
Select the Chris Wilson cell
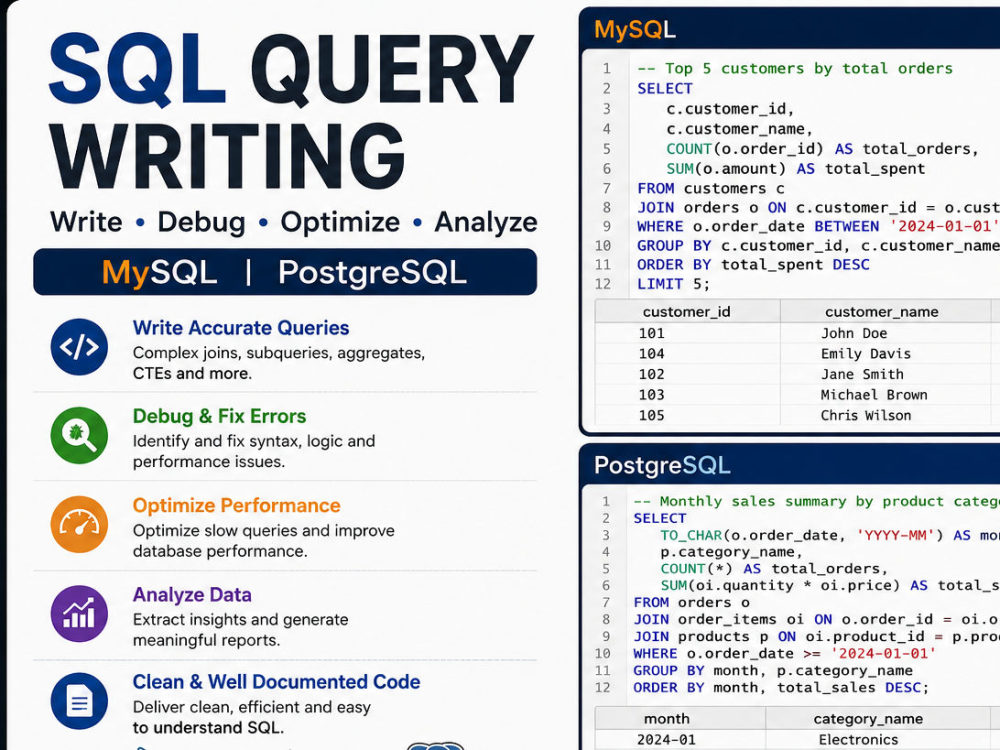point(865,415)
